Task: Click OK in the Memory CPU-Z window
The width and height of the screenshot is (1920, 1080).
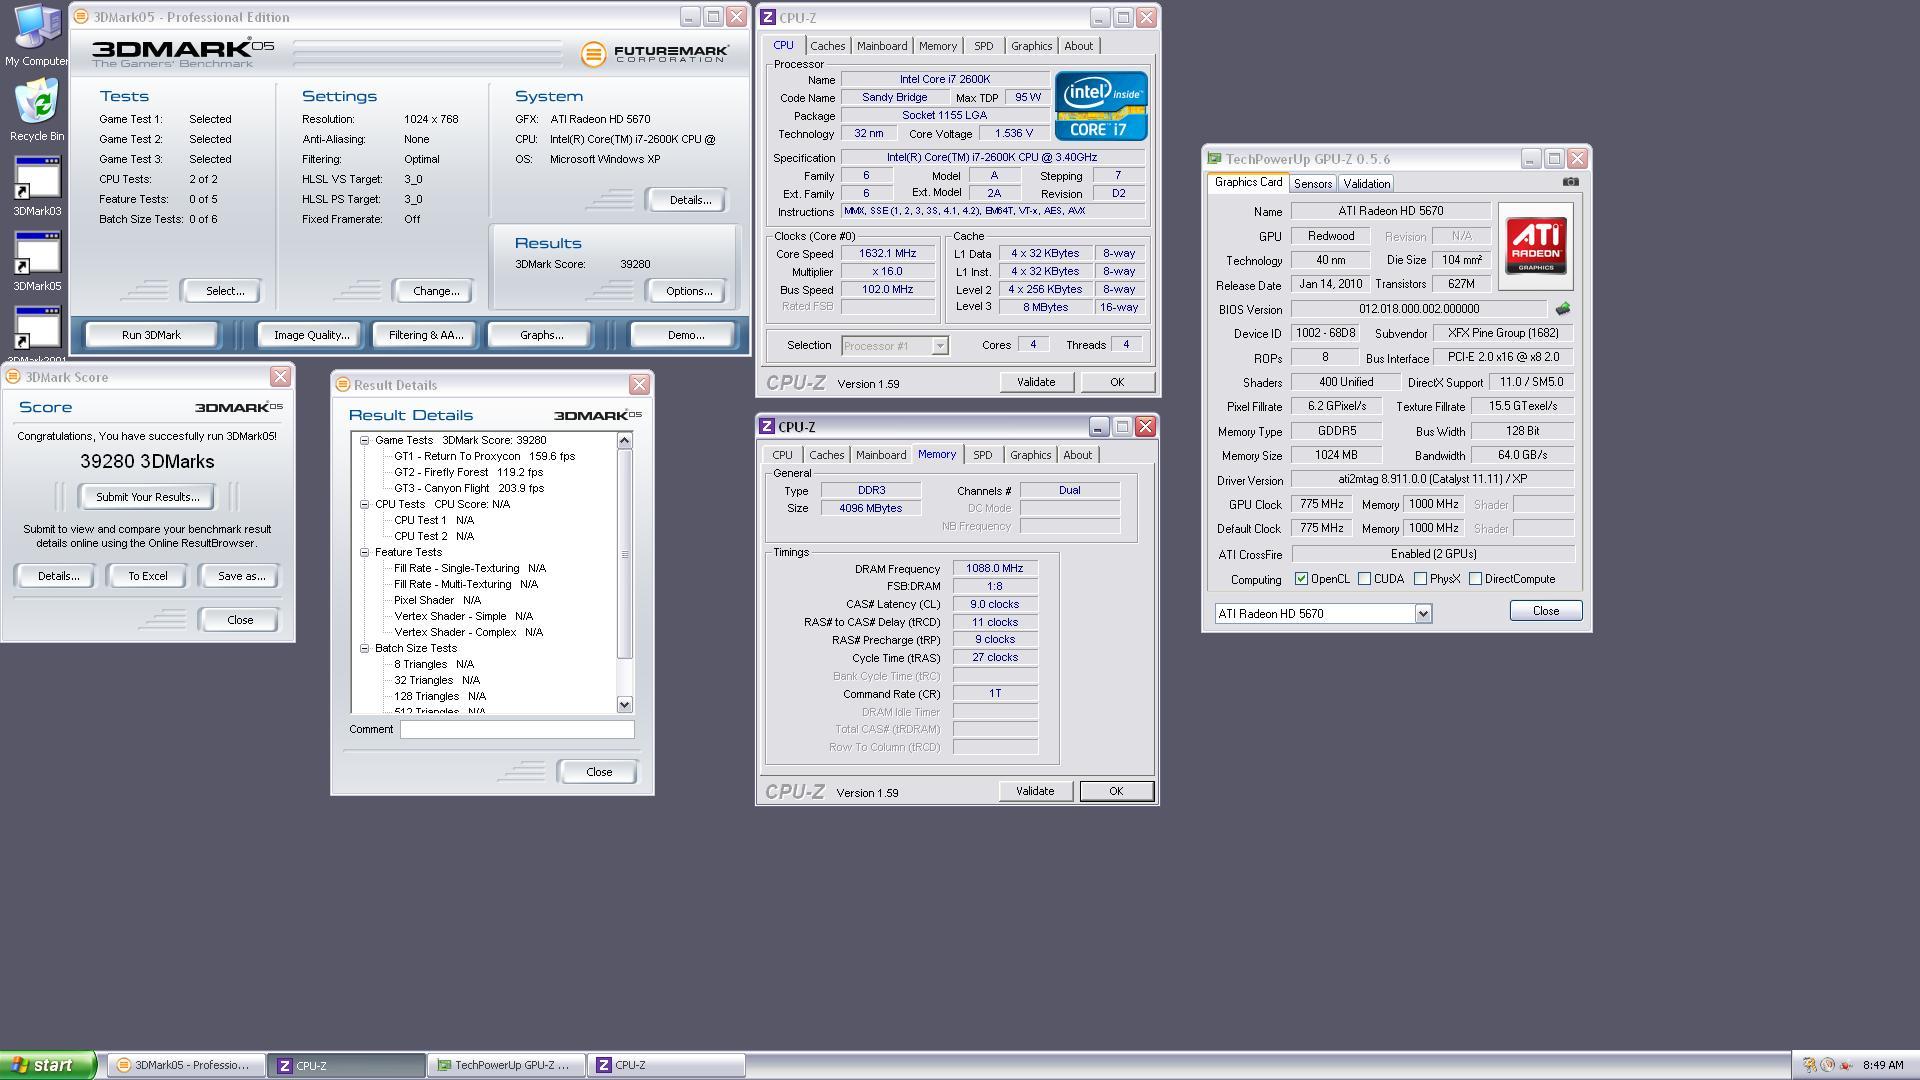Action: [x=1116, y=791]
